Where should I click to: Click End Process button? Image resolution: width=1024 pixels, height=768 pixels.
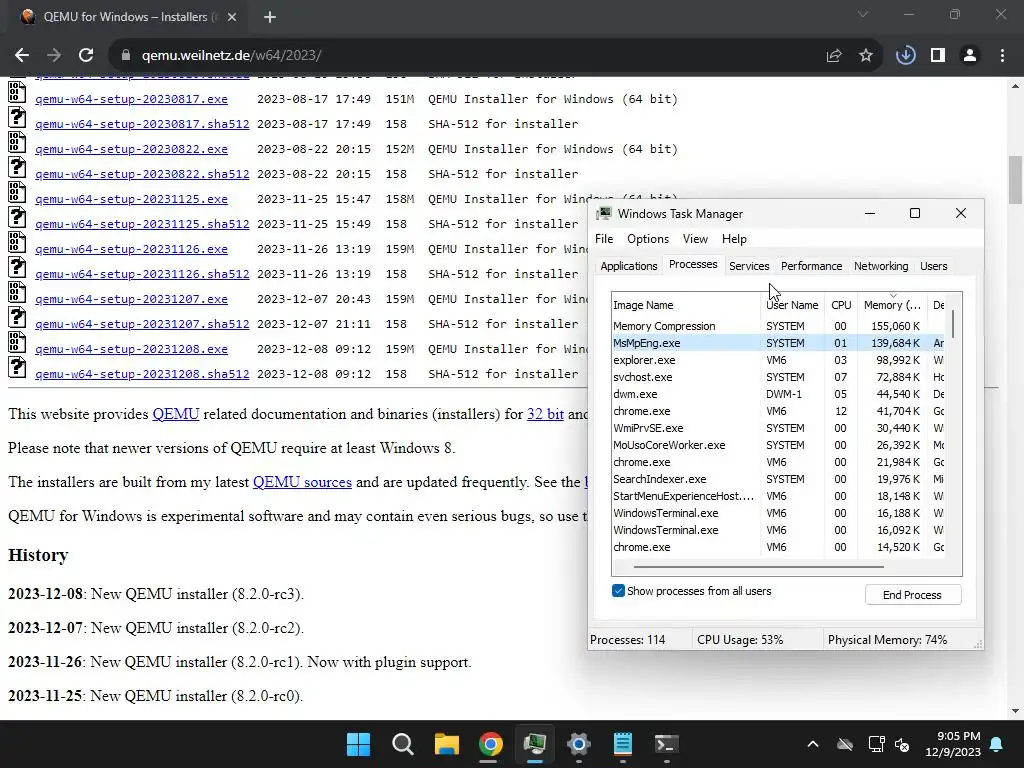coord(912,595)
